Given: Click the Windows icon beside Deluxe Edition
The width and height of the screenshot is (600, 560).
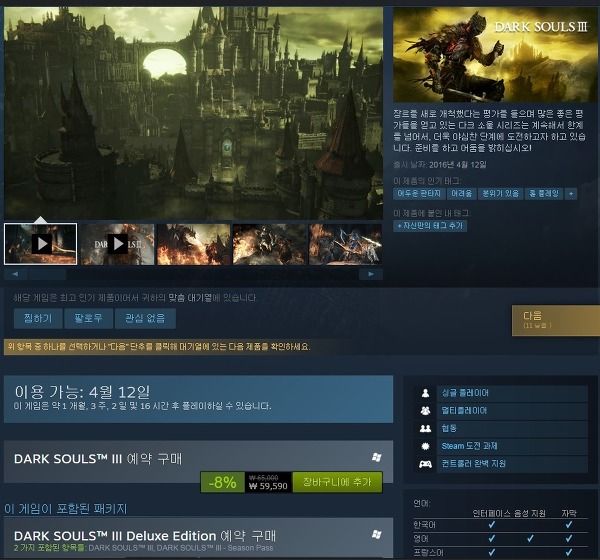Looking at the screenshot, I should pos(377,534).
